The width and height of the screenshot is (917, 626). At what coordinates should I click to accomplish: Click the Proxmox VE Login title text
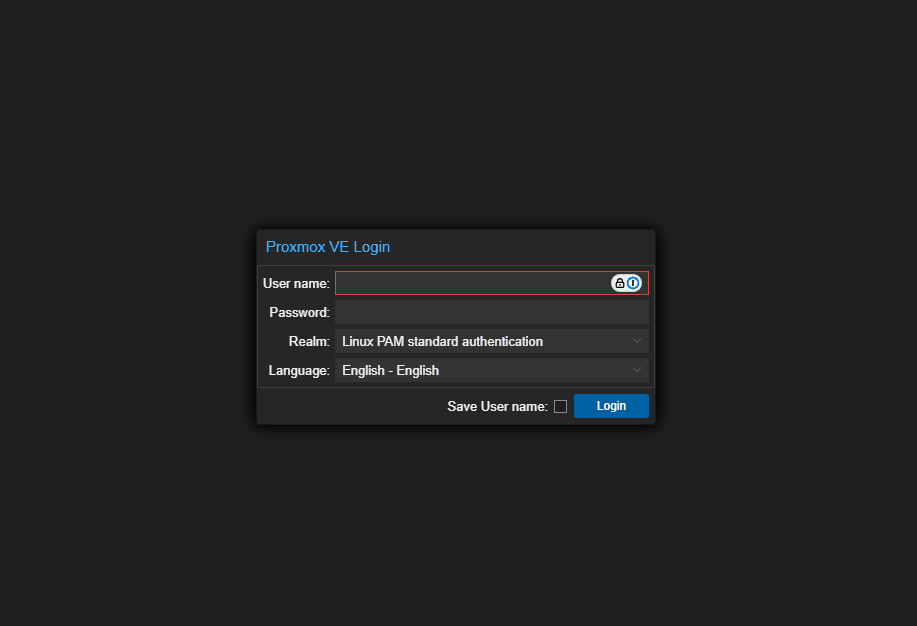tap(328, 247)
